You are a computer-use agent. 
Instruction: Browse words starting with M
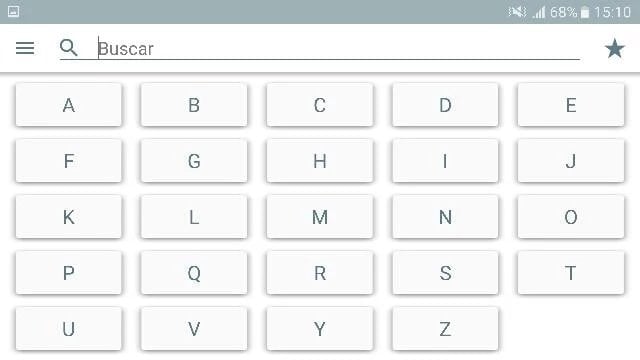point(320,217)
